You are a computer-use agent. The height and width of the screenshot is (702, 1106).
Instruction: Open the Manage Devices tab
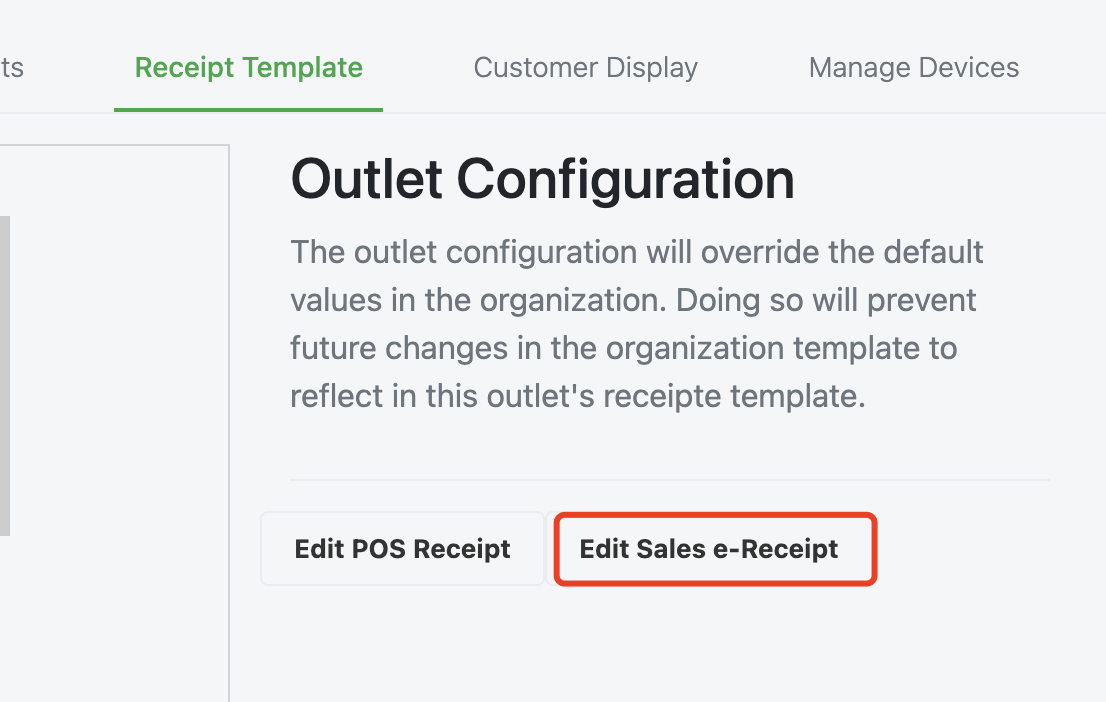[913, 68]
